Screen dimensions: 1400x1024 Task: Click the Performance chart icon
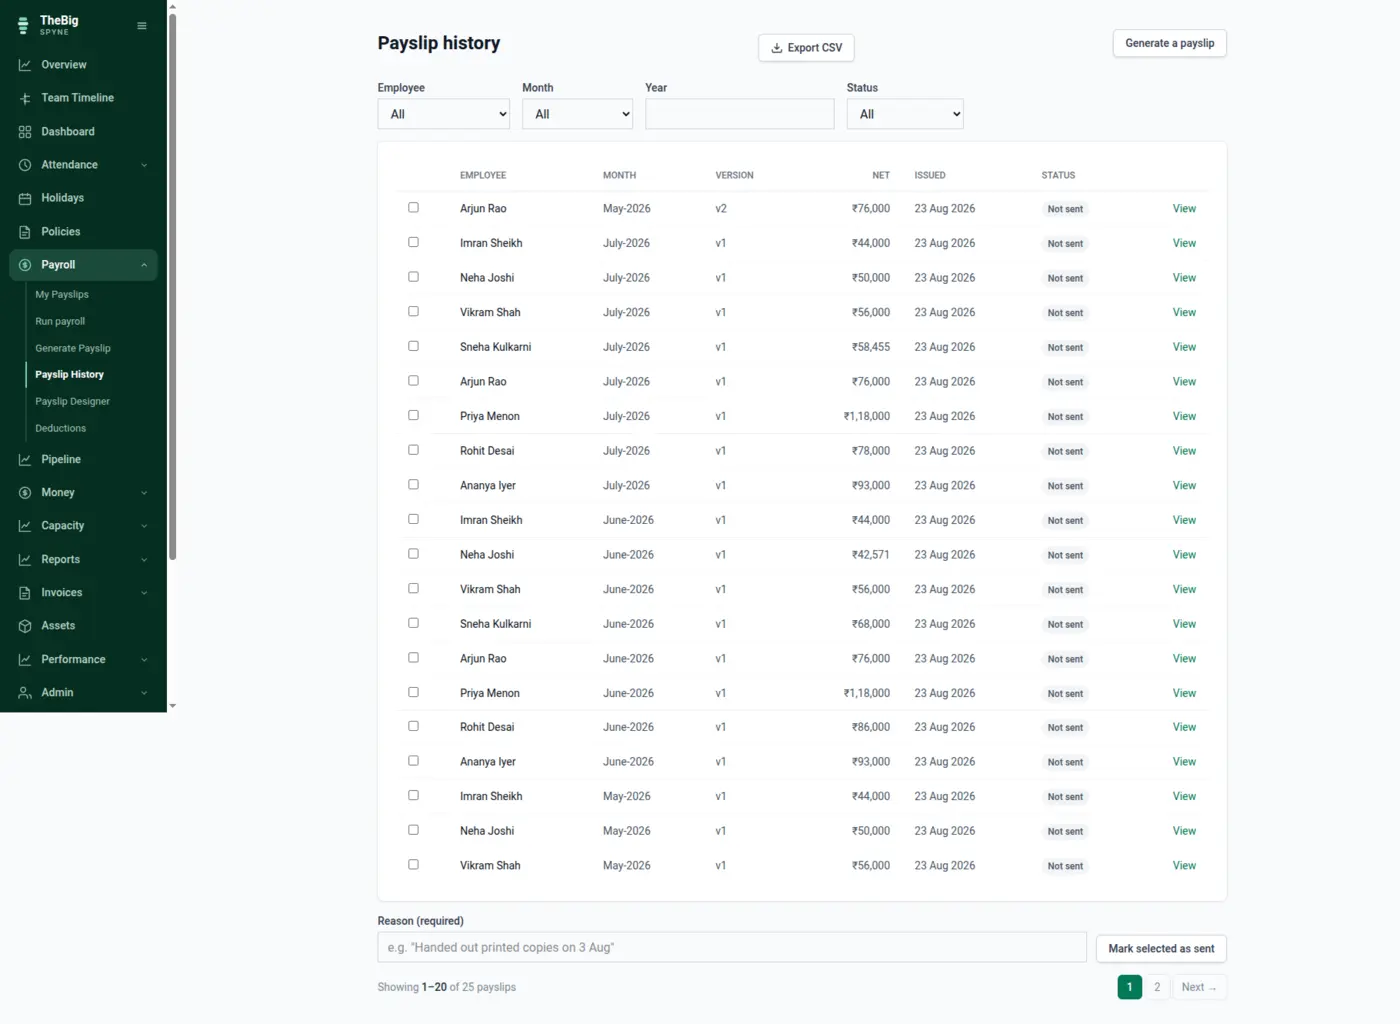pos(25,660)
